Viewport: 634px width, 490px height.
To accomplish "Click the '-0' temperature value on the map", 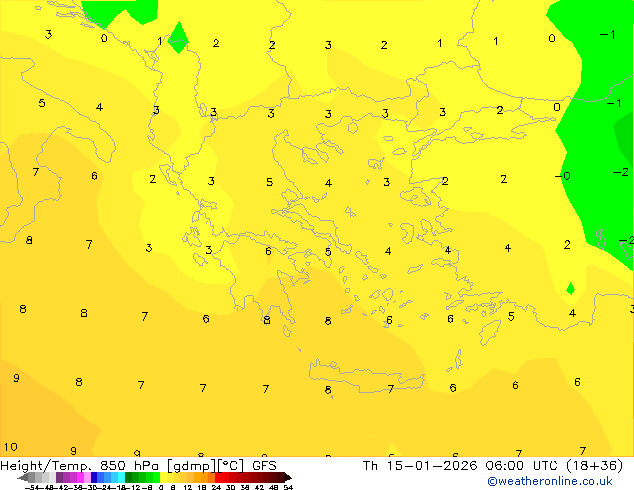I will point(563,176).
